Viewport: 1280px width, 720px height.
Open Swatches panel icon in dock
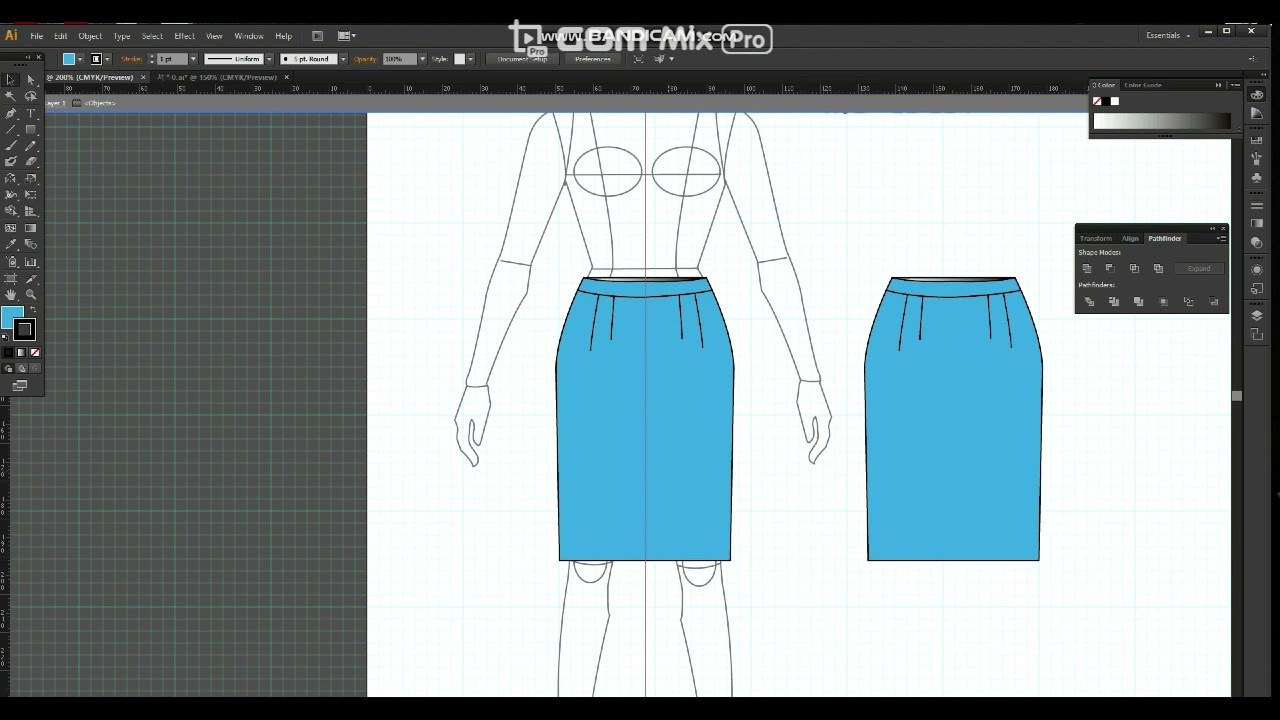click(1257, 140)
